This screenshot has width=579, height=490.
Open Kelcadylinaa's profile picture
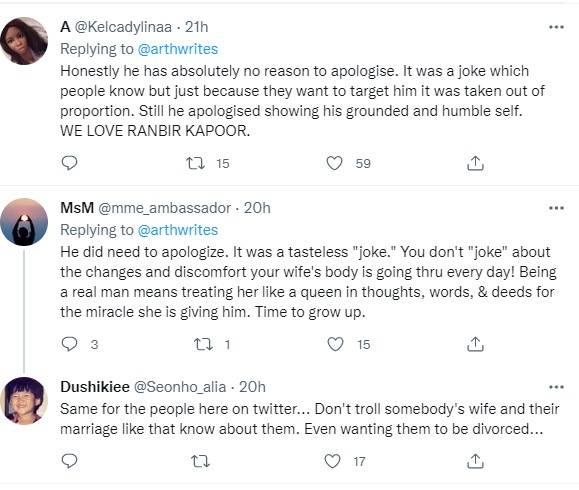pos(24,41)
